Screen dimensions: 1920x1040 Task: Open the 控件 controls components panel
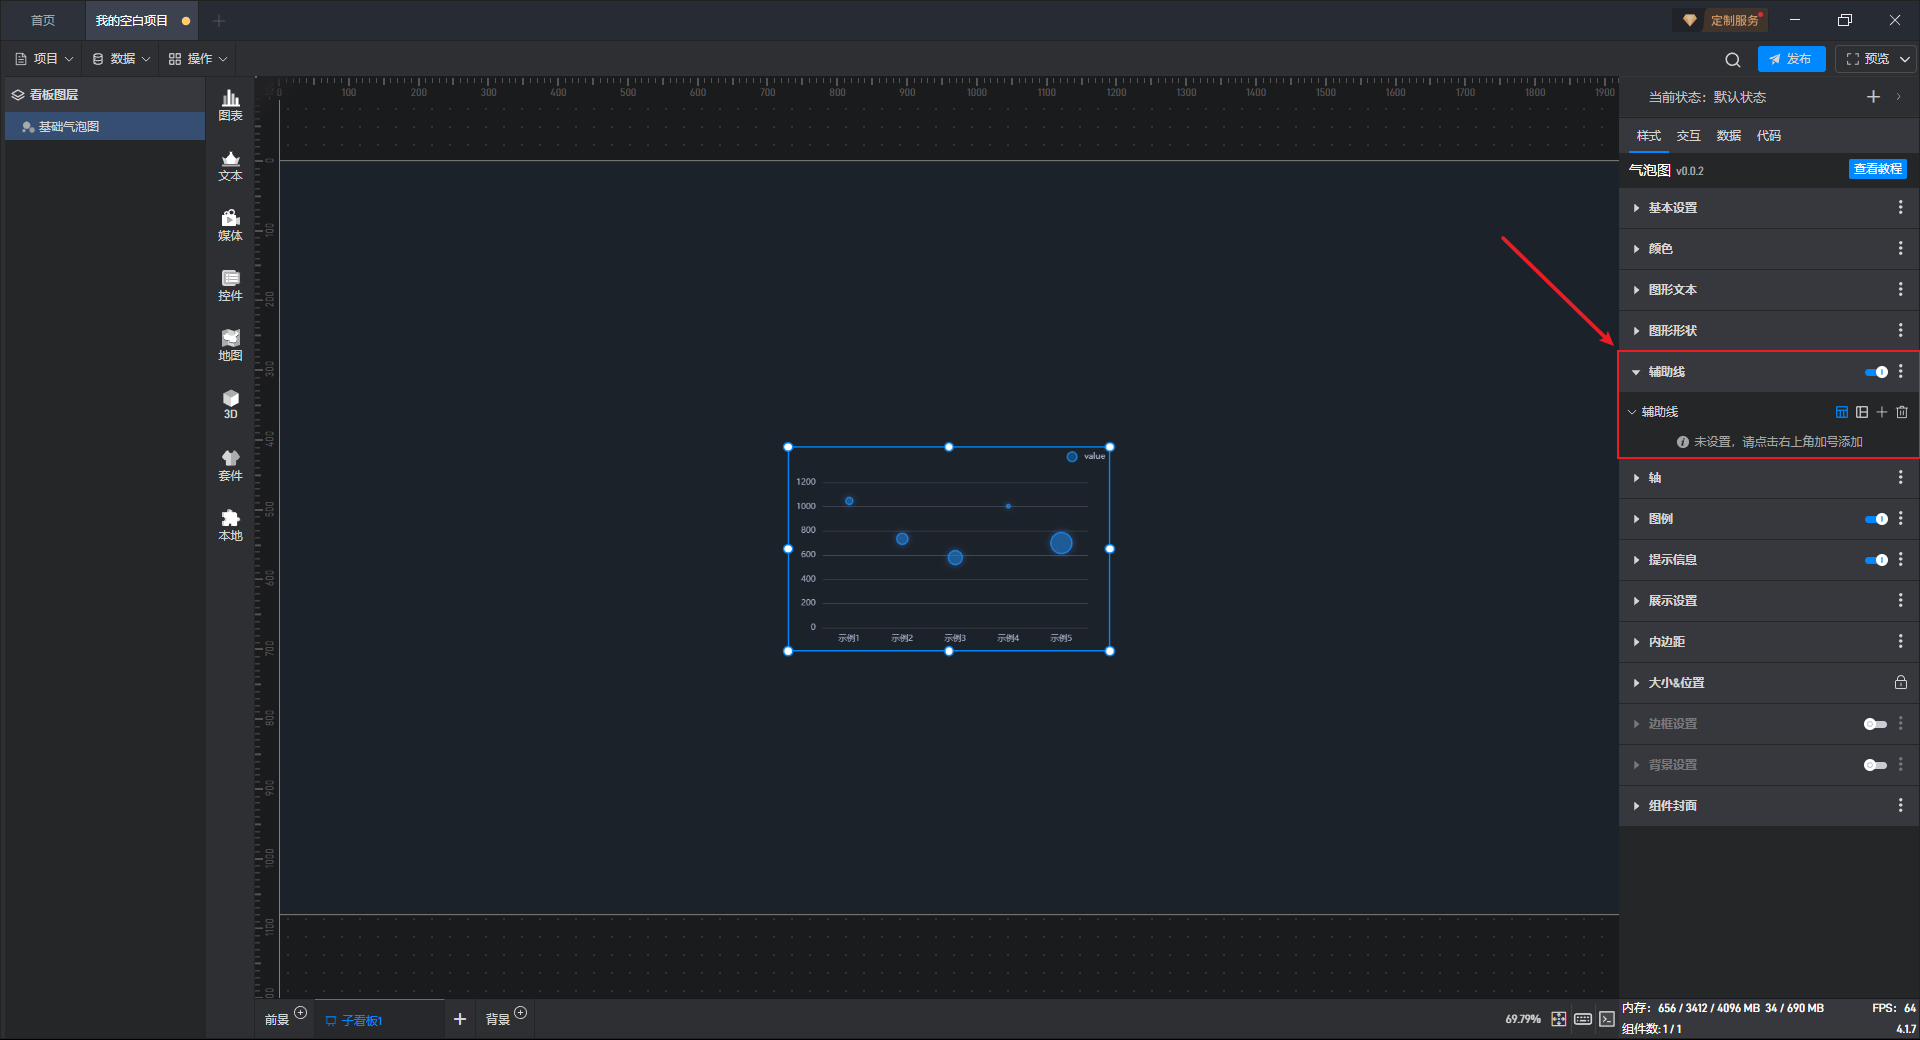[x=230, y=285]
